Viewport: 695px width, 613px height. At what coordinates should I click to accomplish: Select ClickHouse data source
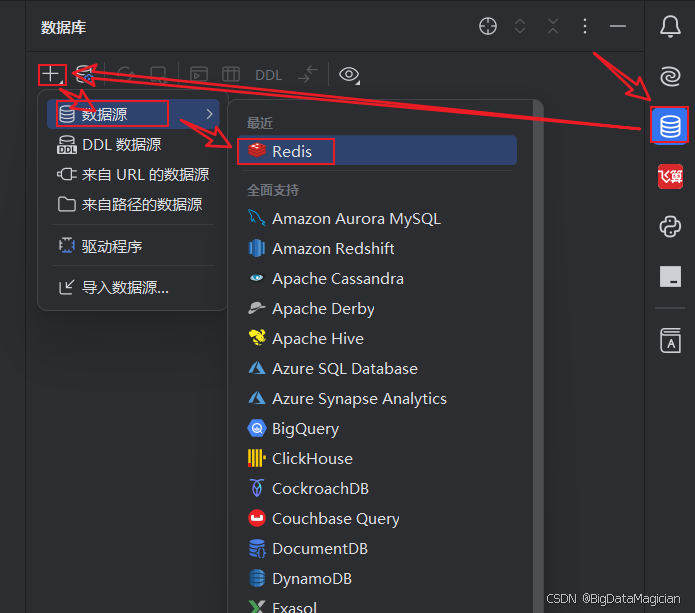pyautogui.click(x=377, y=459)
